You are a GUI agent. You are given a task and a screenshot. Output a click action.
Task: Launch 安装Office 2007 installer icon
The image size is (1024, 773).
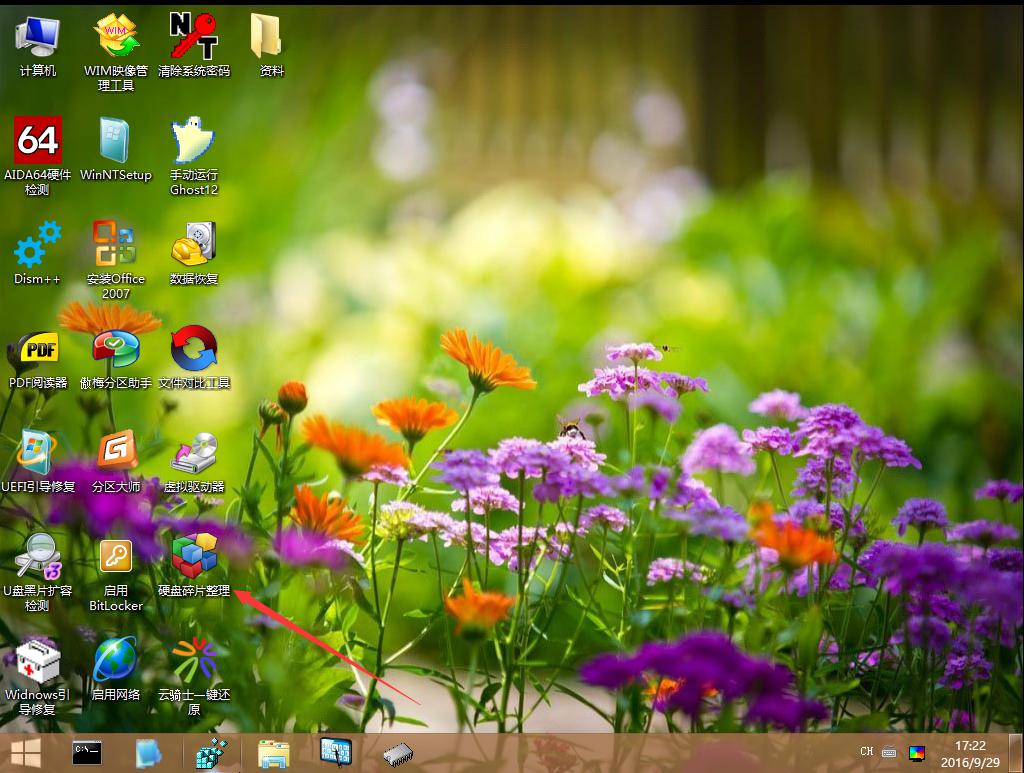[115, 245]
